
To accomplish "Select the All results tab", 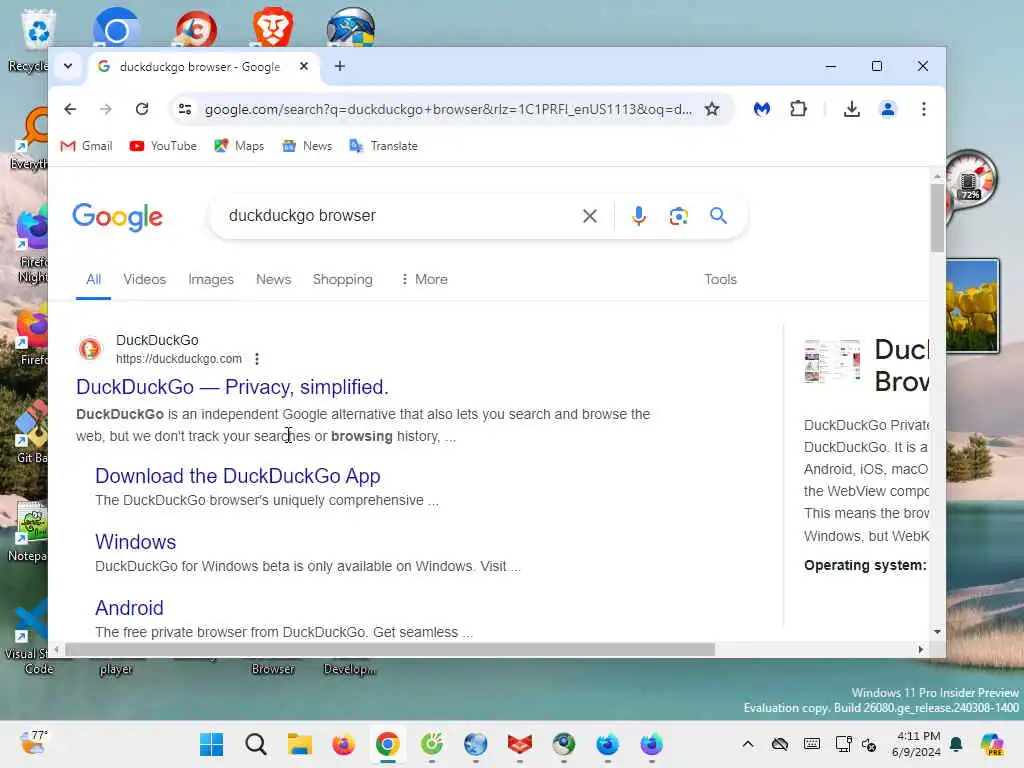I will [x=93, y=280].
